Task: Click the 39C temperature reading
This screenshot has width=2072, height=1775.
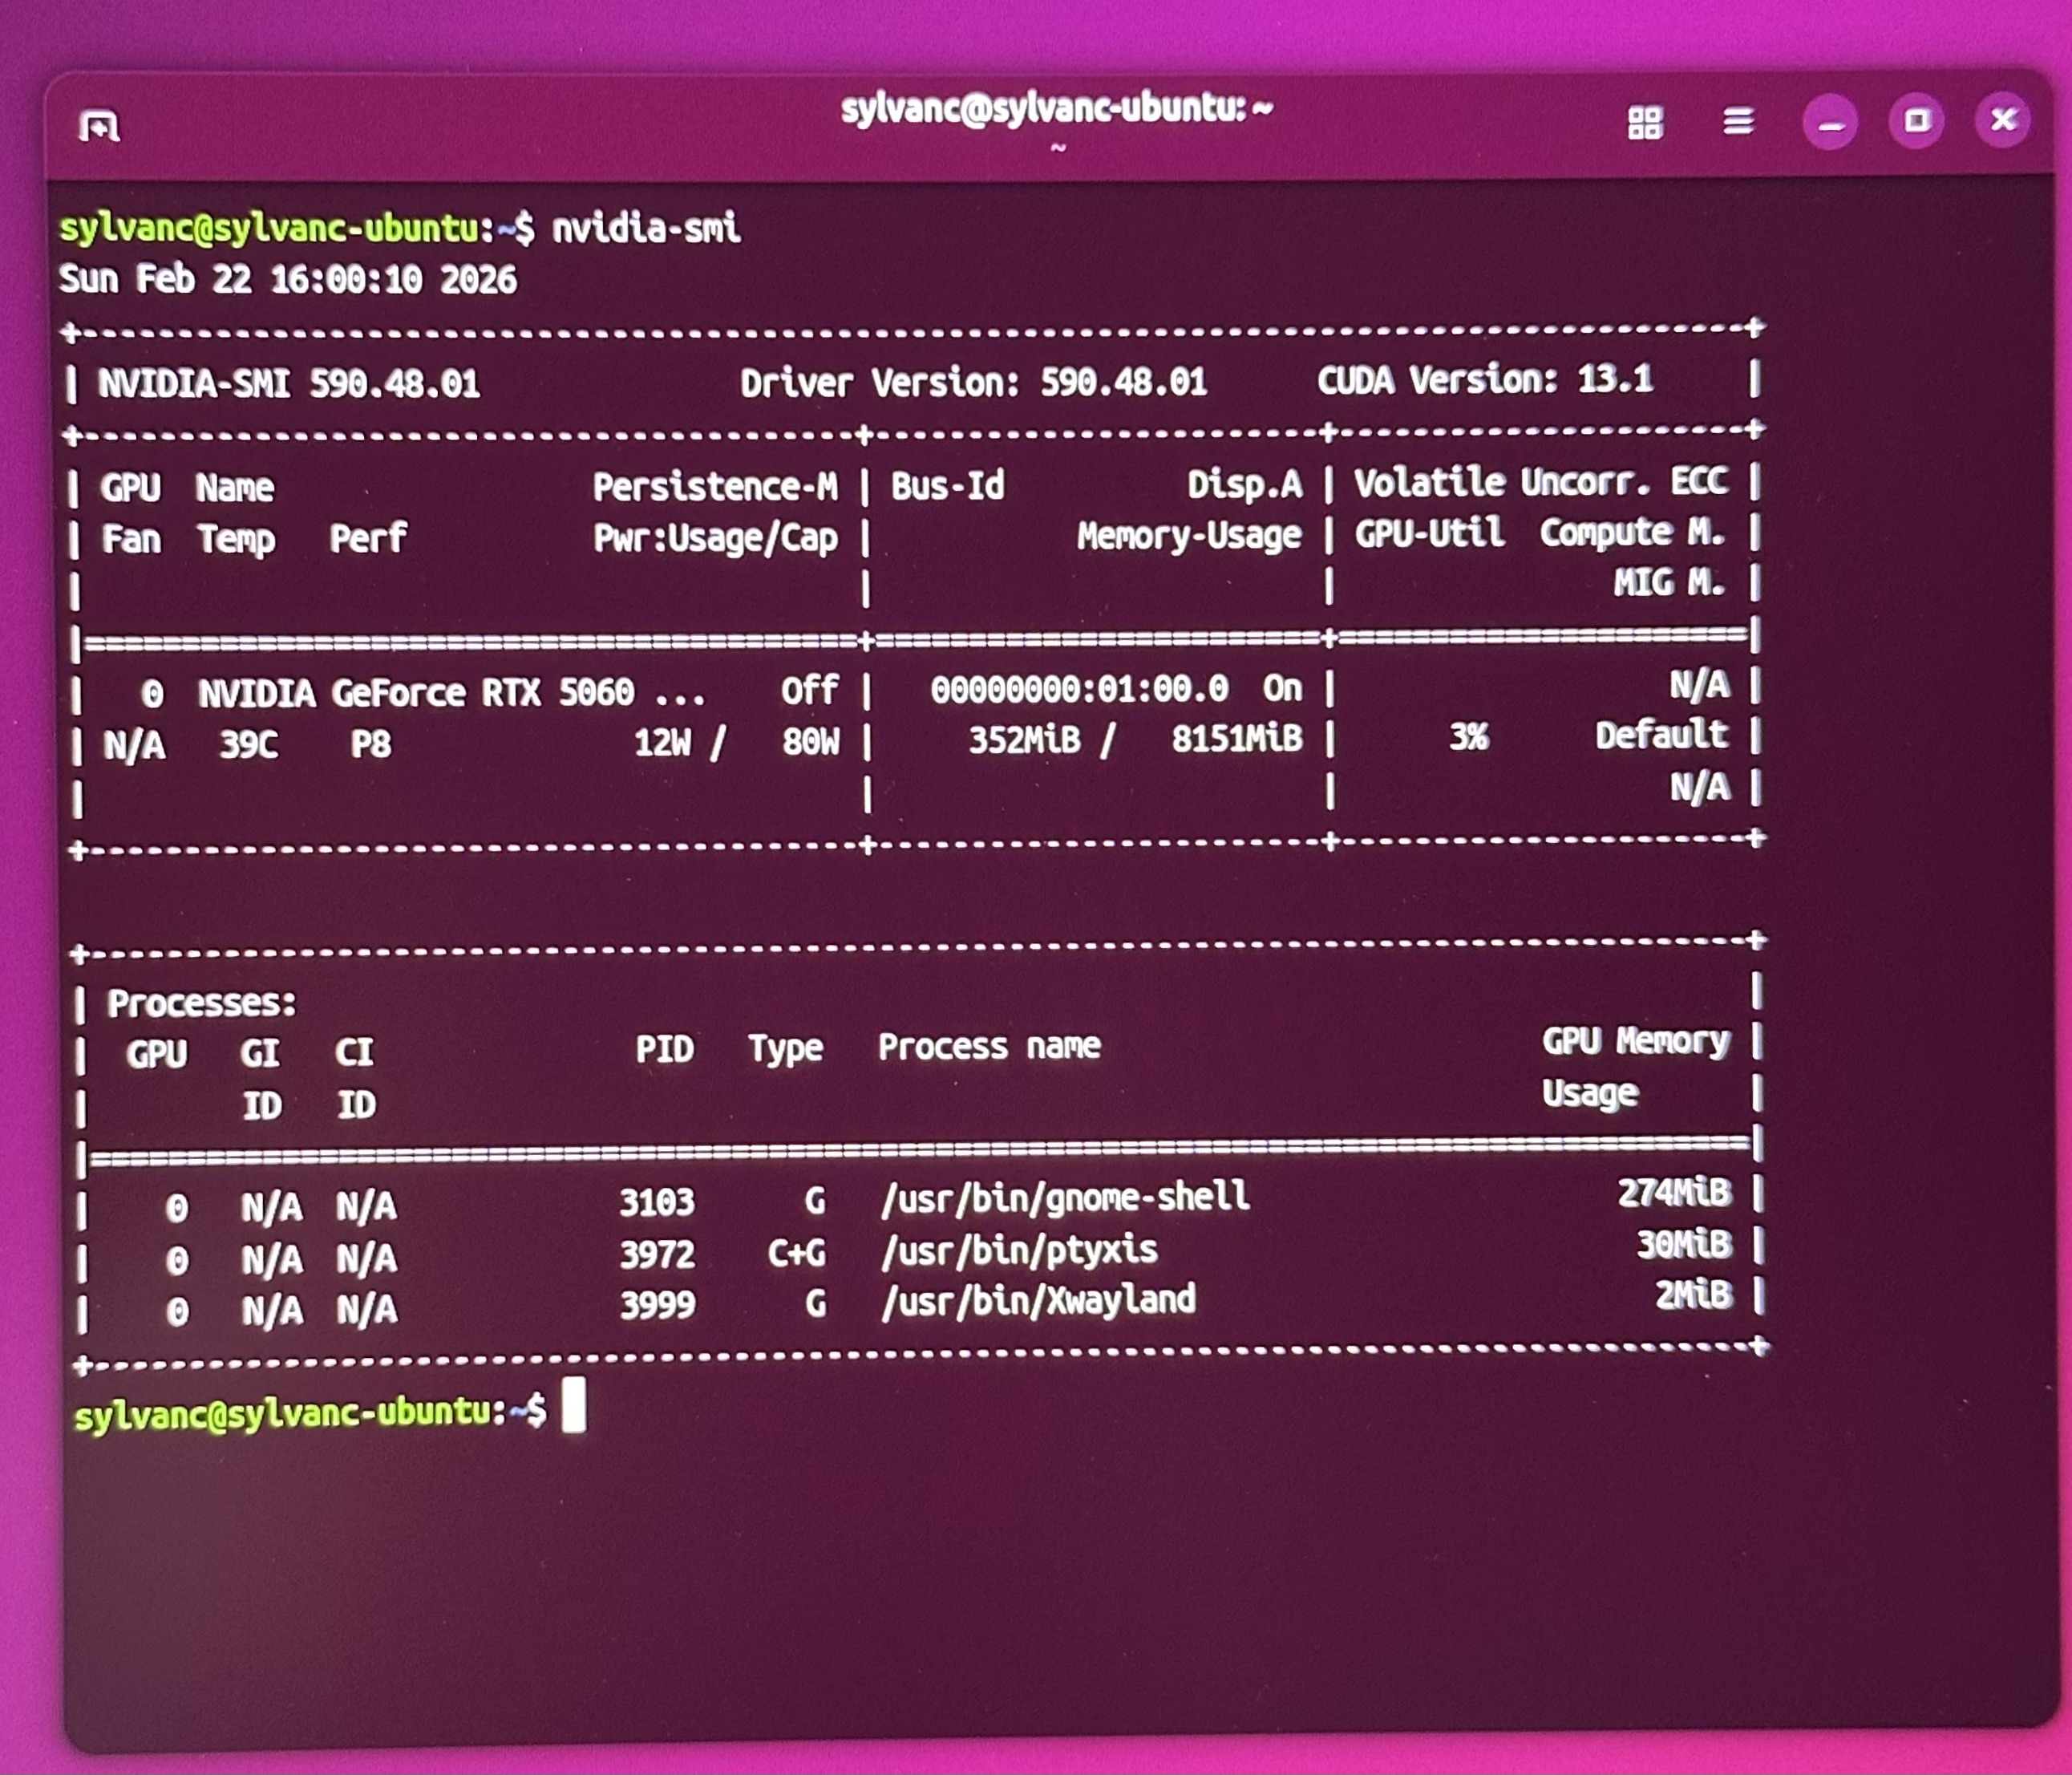Action: (x=248, y=744)
